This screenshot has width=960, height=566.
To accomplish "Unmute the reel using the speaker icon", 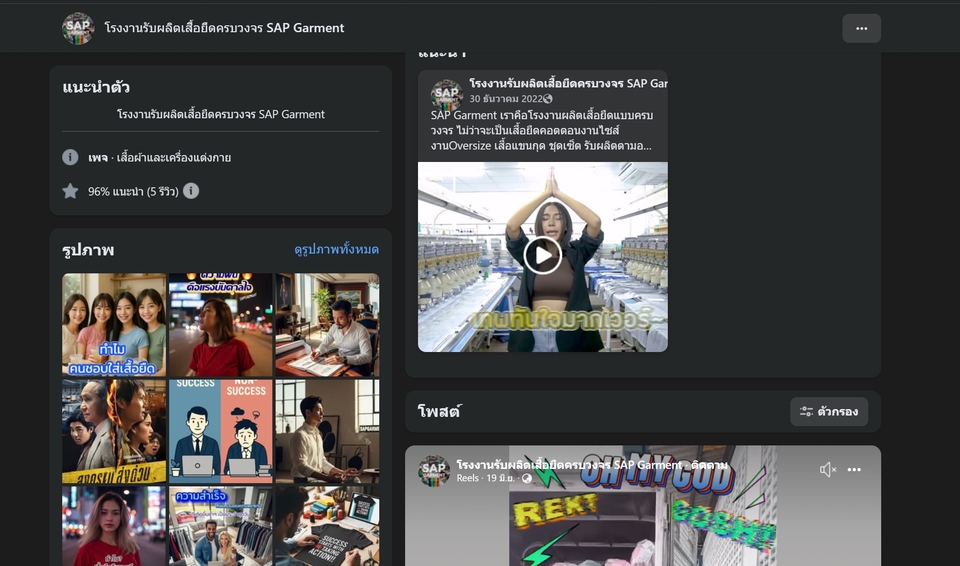I will pyautogui.click(x=827, y=470).
